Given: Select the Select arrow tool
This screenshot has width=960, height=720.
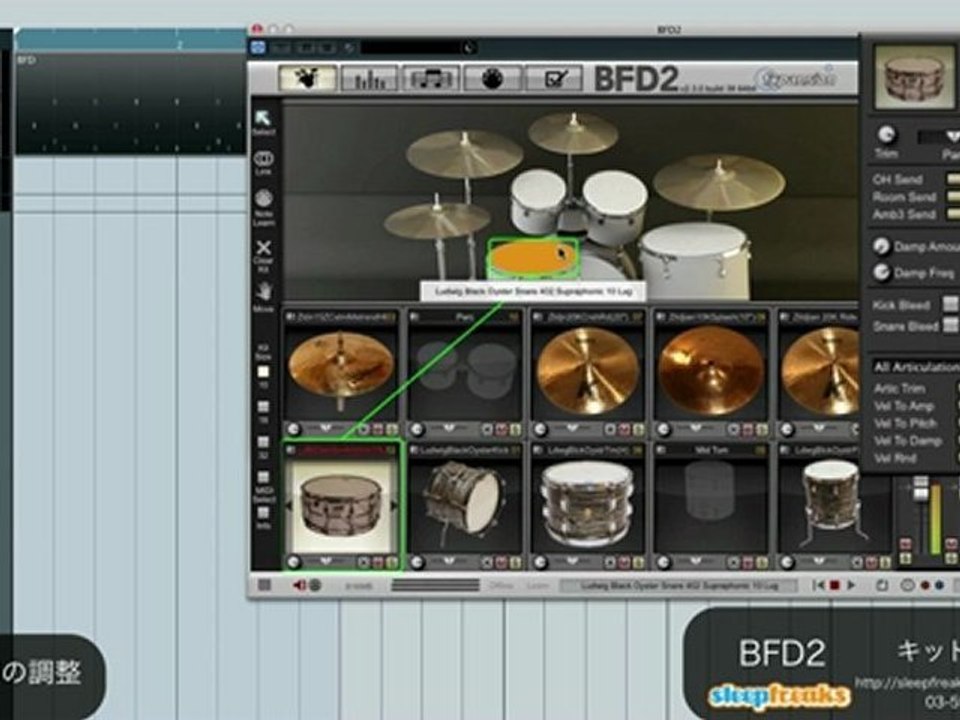Looking at the screenshot, I should 263,122.
